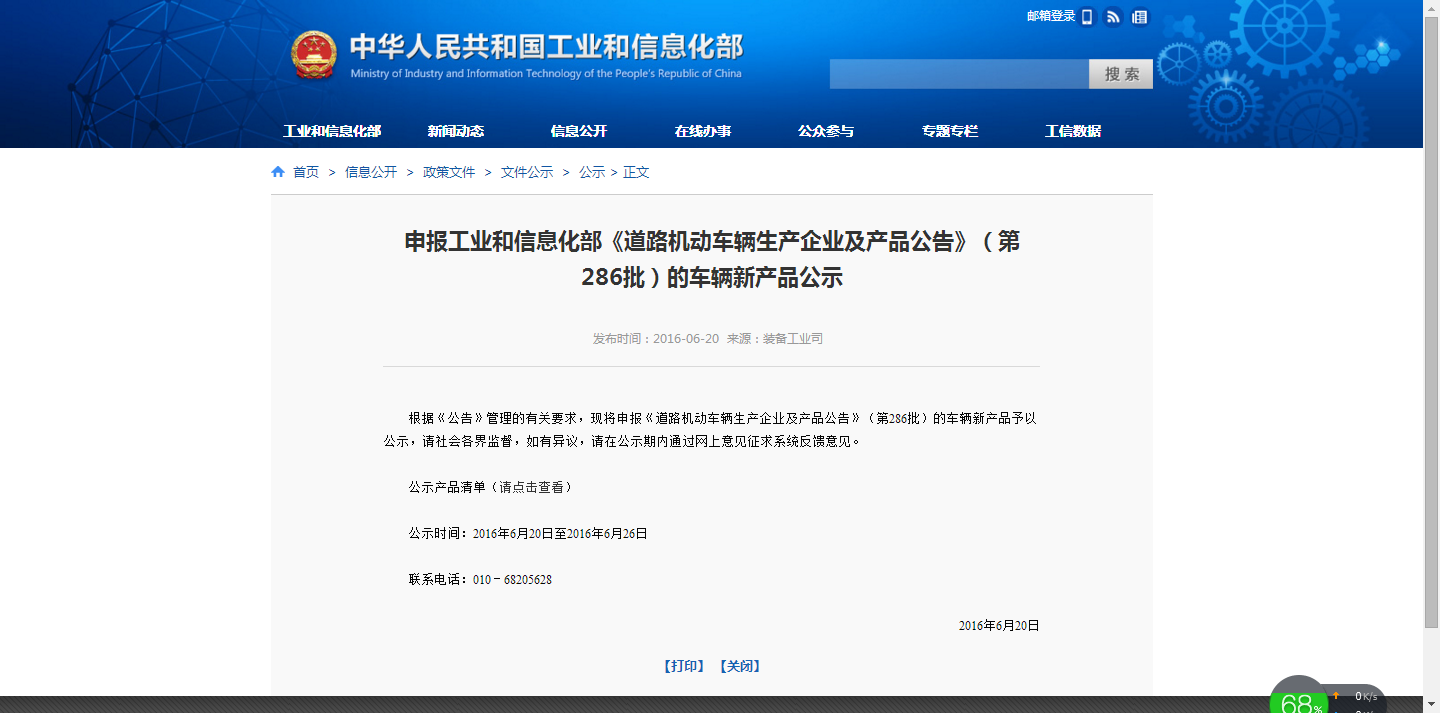
Task: Open the RSS feed icon
Action: pyautogui.click(x=1113, y=17)
